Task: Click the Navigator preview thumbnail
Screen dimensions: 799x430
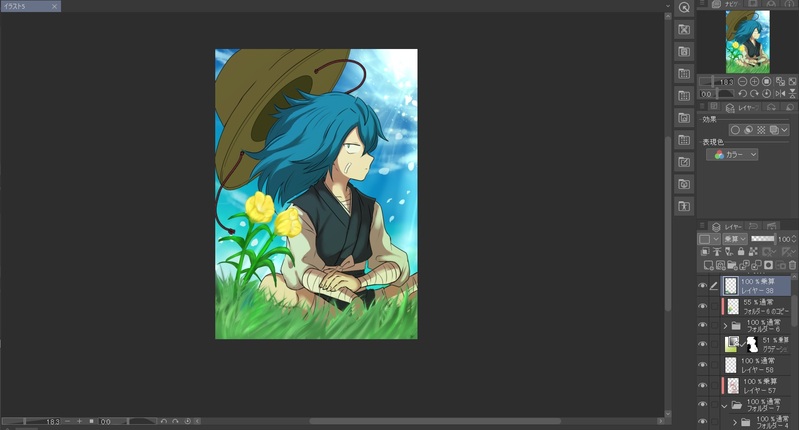Action: point(748,42)
